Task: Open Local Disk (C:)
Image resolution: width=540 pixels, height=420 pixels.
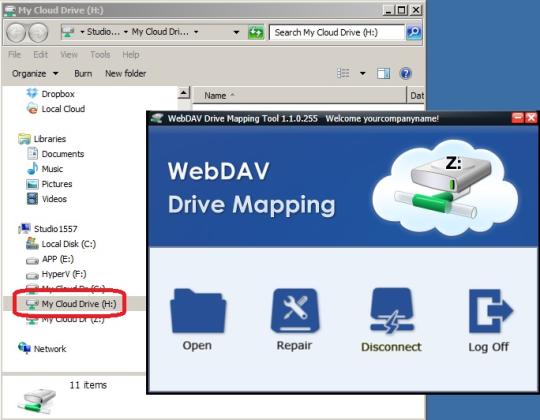Action: tap(69, 244)
